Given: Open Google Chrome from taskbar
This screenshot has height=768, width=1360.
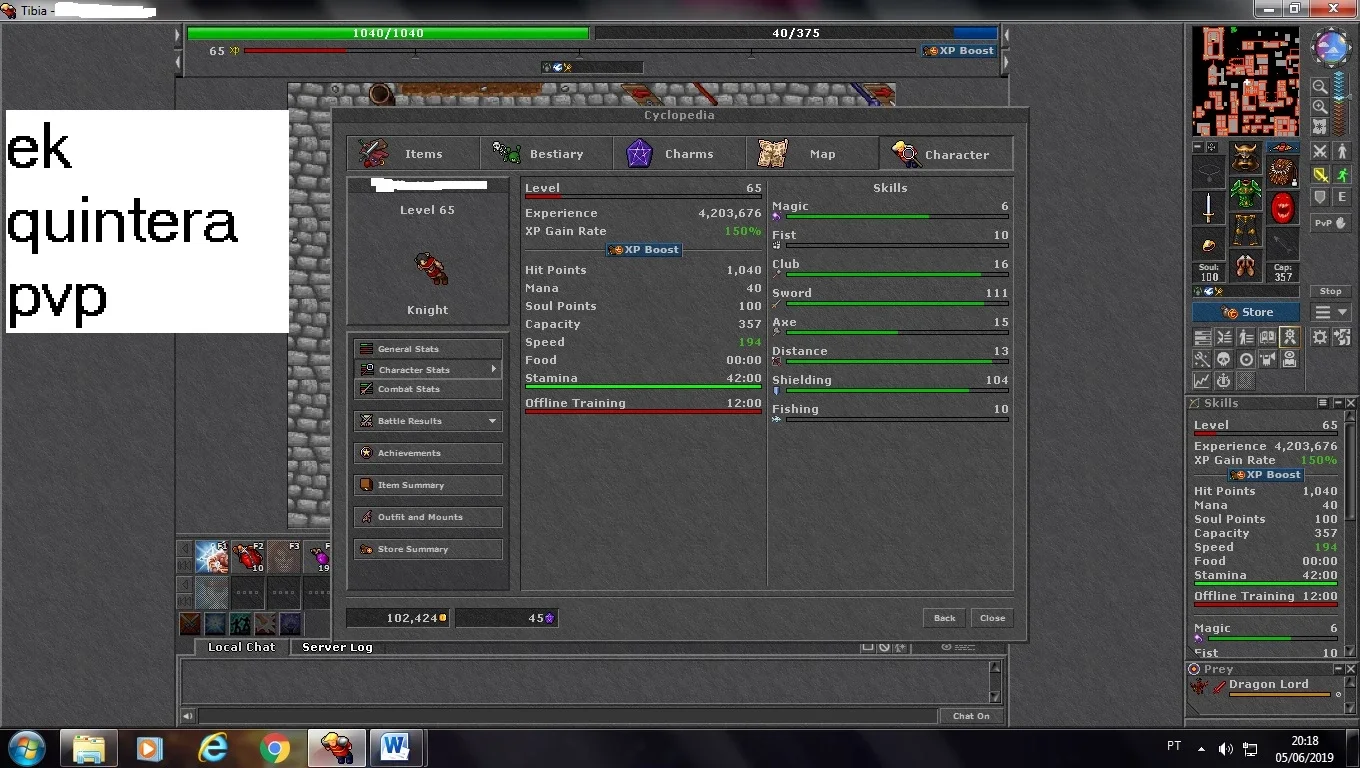Looking at the screenshot, I should click(x=274, y=748).
